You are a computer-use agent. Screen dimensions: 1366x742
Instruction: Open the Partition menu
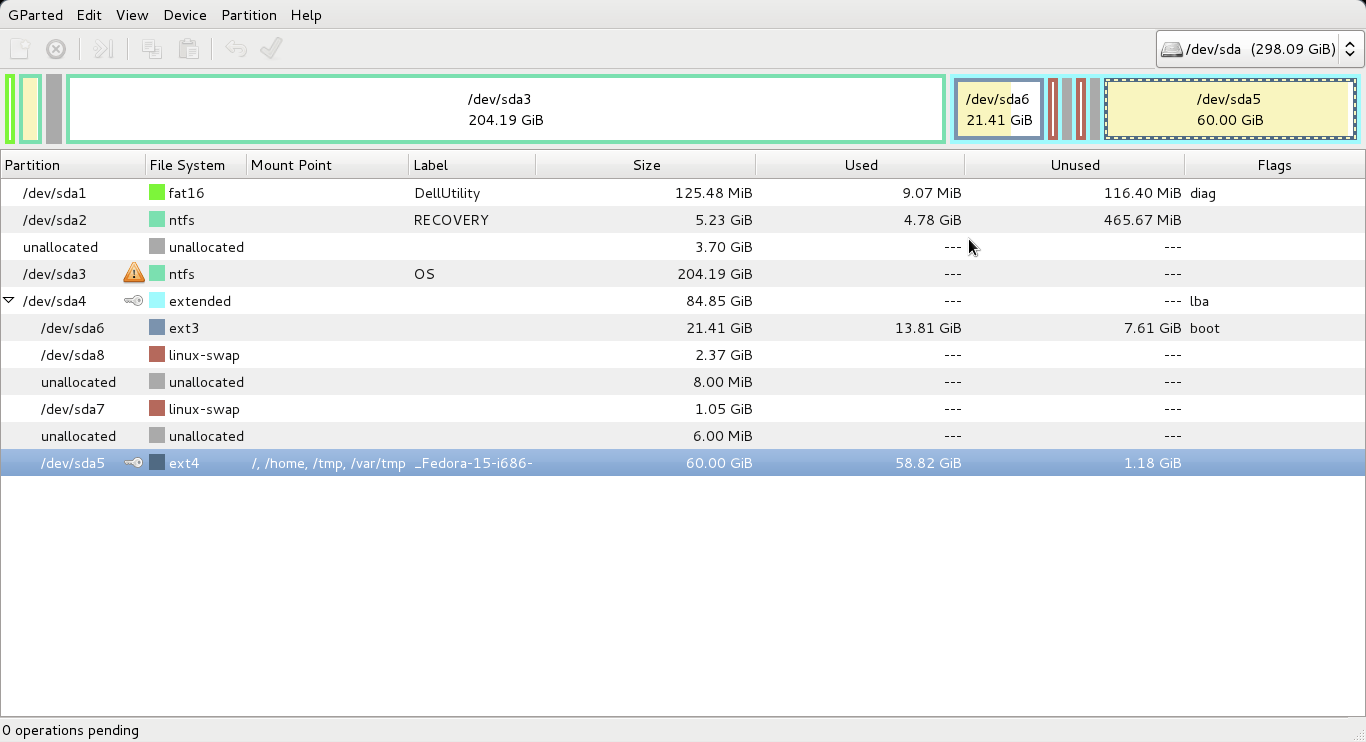coord(248,15)
